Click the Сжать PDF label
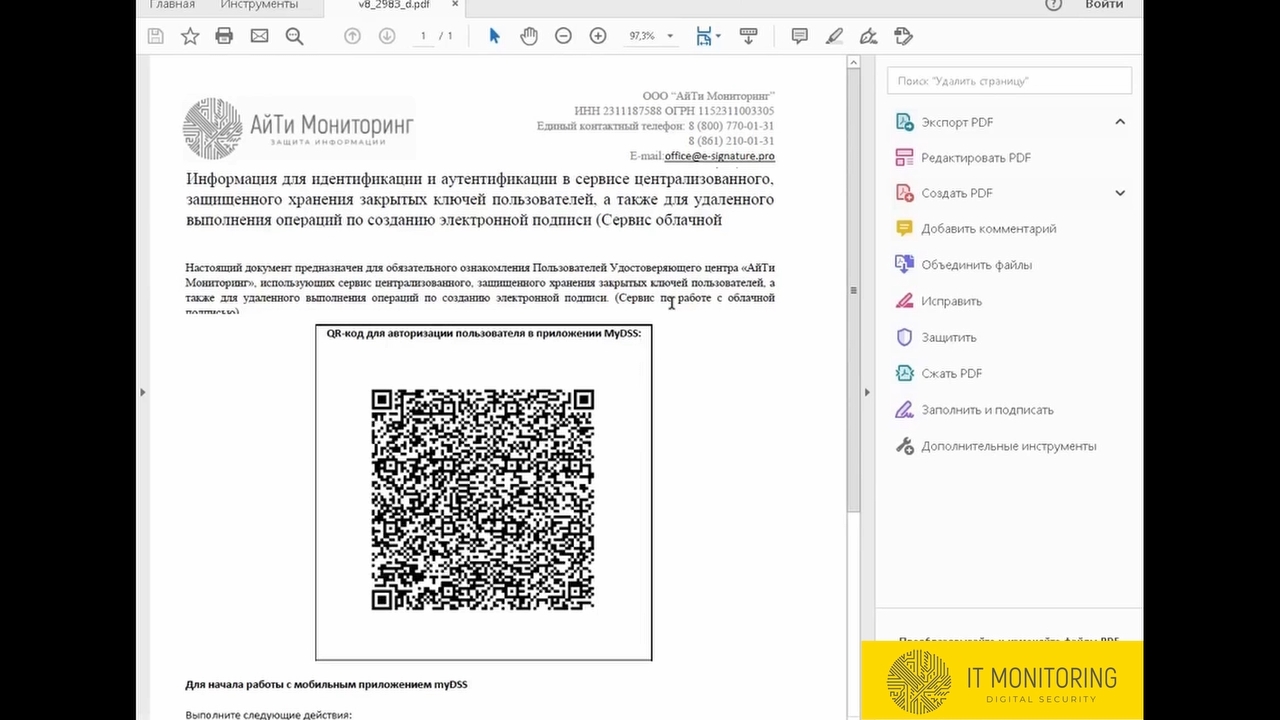This screenshot has height=720, width=1280. point(951,373)
